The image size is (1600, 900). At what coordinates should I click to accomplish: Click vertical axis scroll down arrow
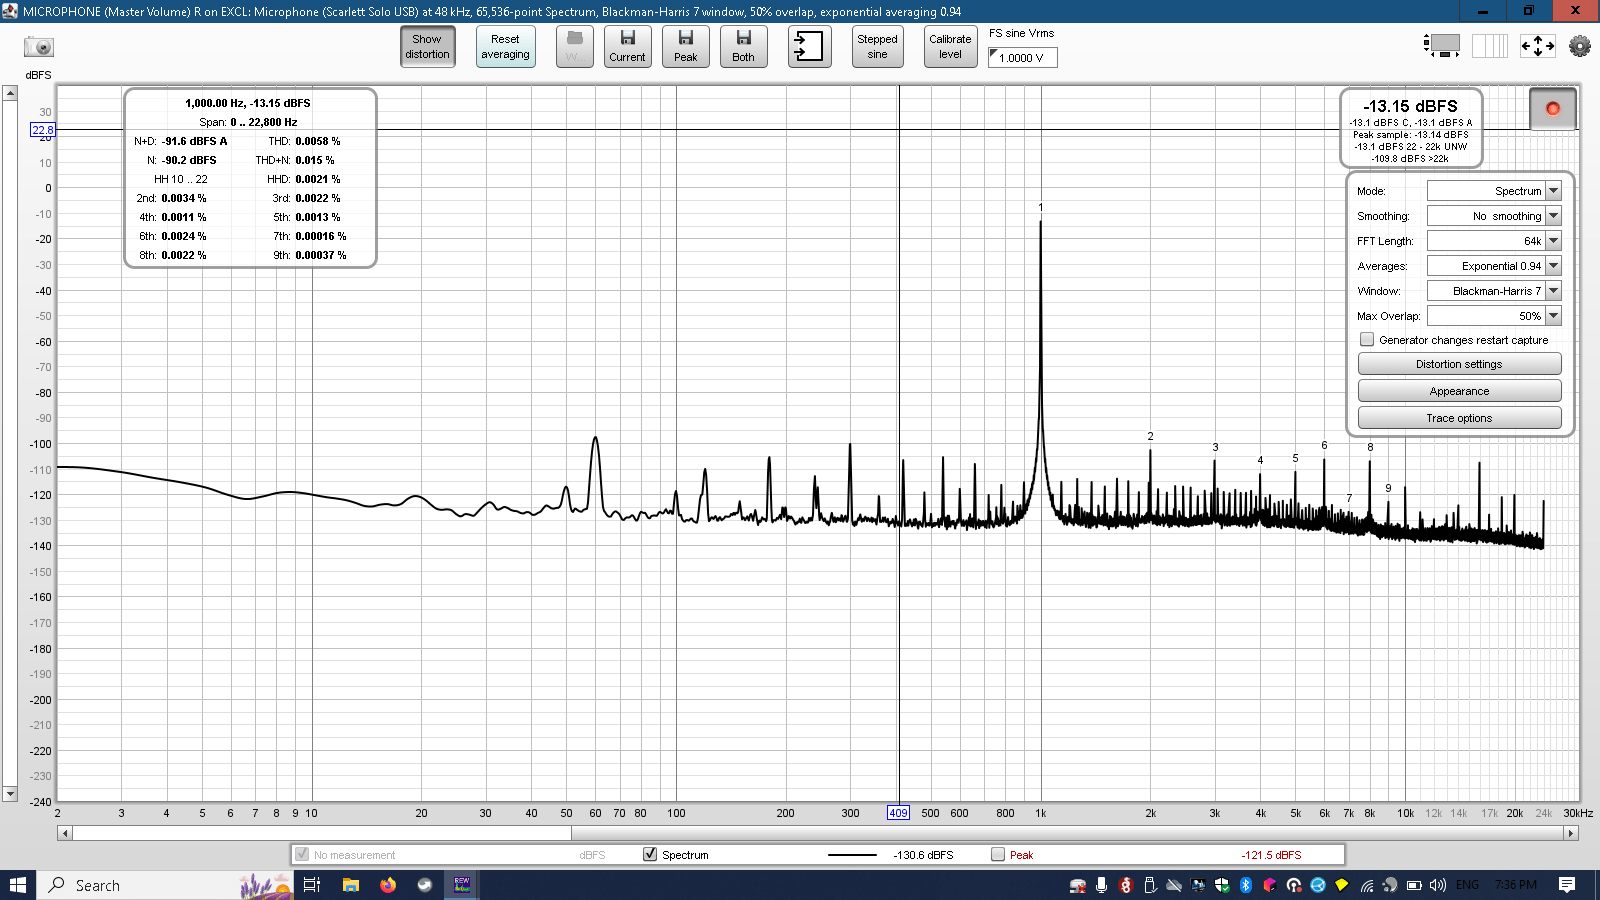(10, 794)
